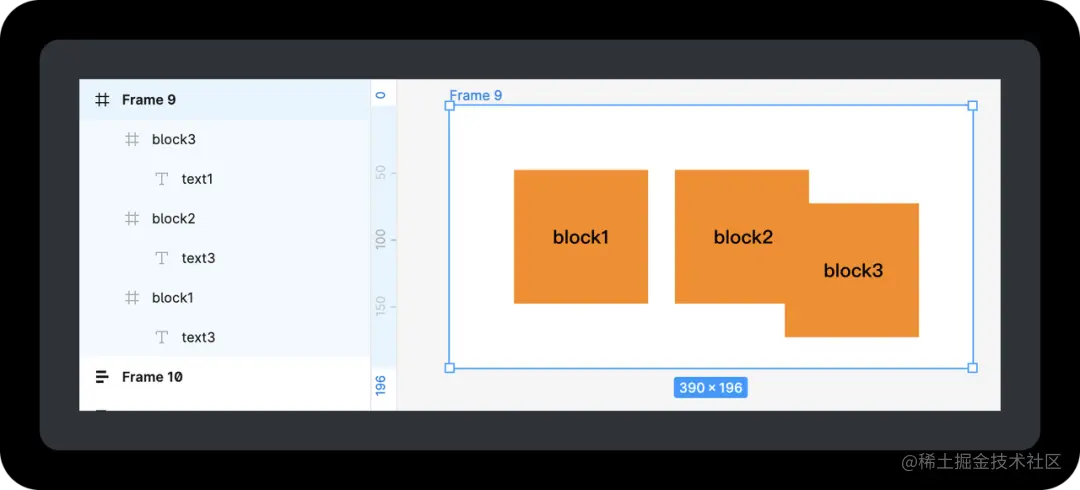Click the 390 × 196 size badge
The height and width of the screenshot is (490, 1080).
click(x=711, y=388)
